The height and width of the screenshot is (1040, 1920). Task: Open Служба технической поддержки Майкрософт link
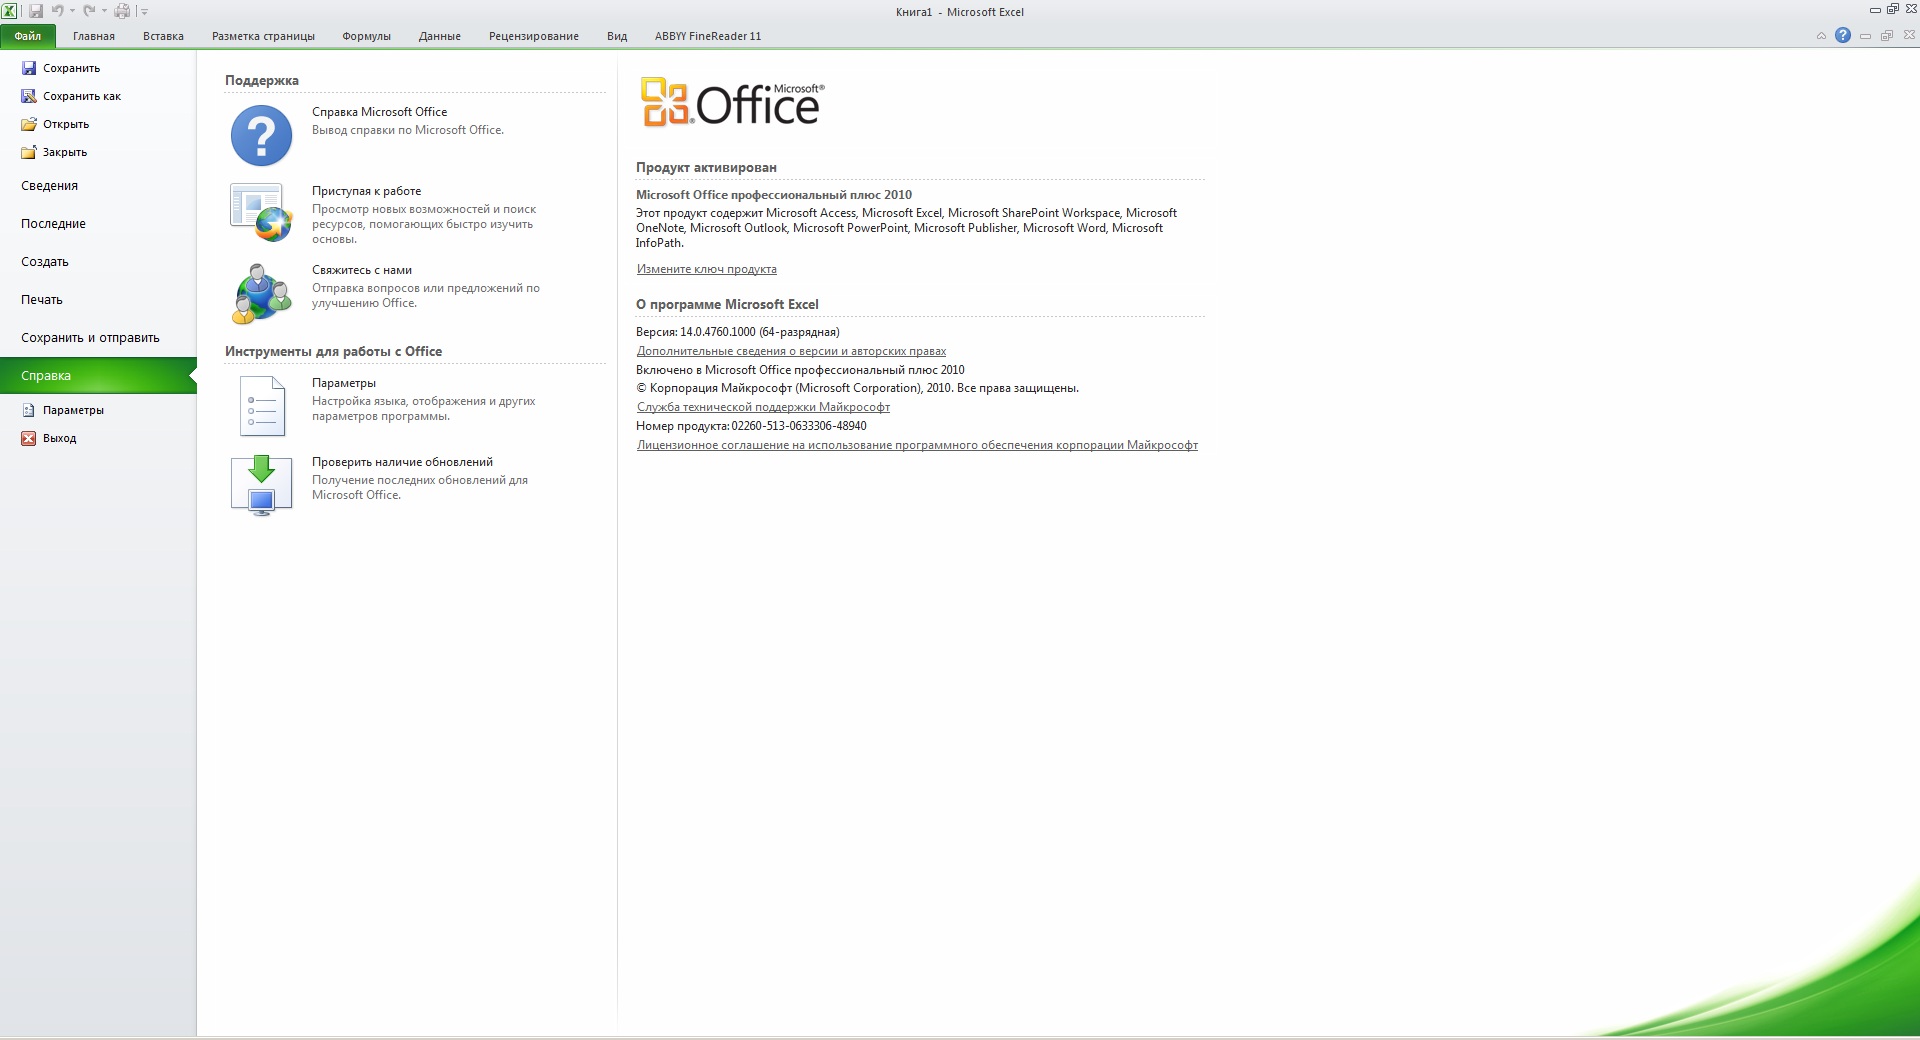(763, 407)
